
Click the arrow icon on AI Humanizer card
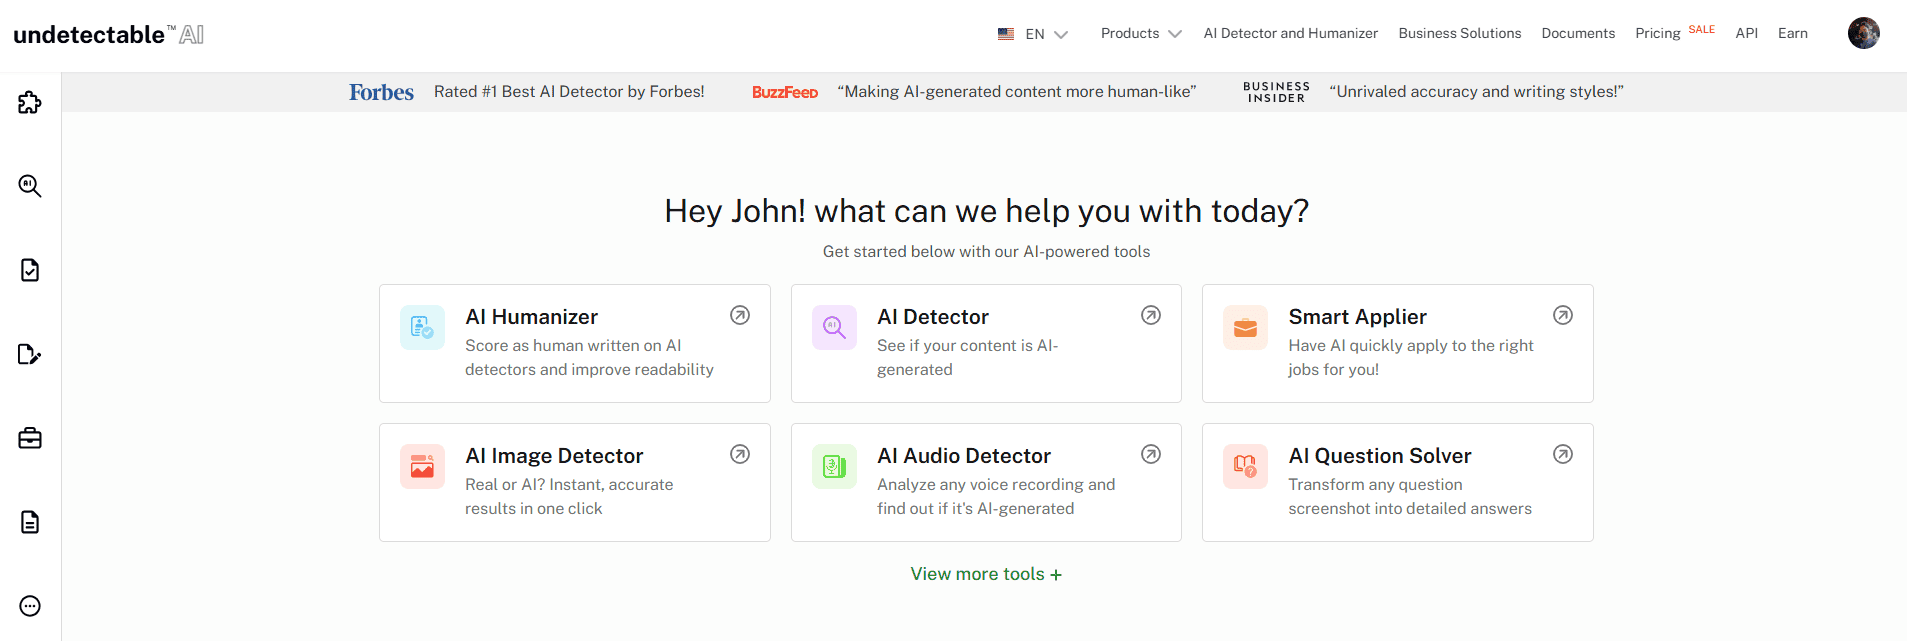click(x=740, y=315)
